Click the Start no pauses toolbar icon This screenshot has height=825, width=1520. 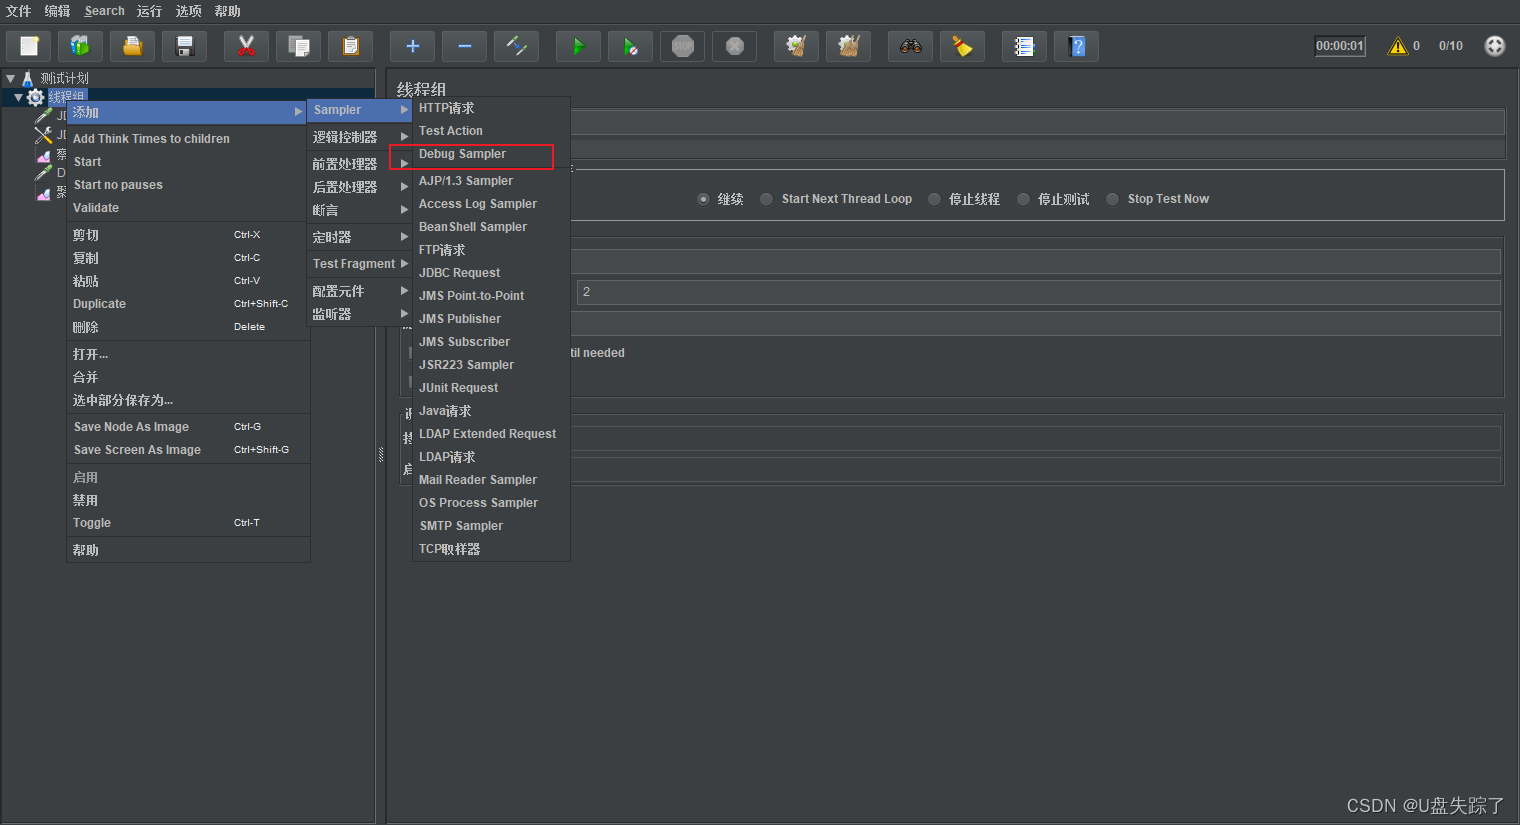(x=630, y=46)
